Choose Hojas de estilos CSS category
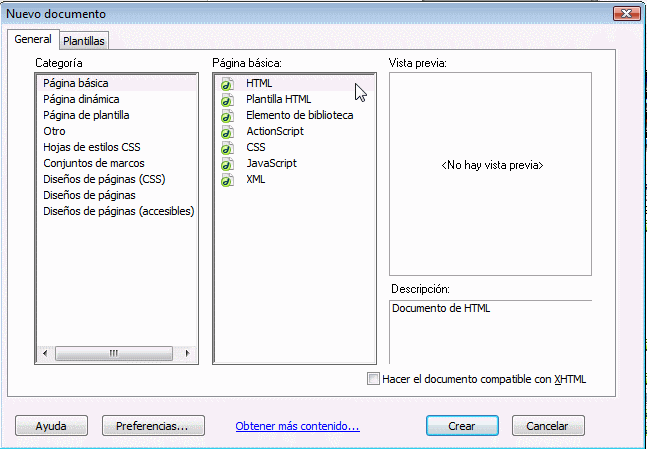Image resolution: width=647 pixels, height=449 pixels. (92, 147)
